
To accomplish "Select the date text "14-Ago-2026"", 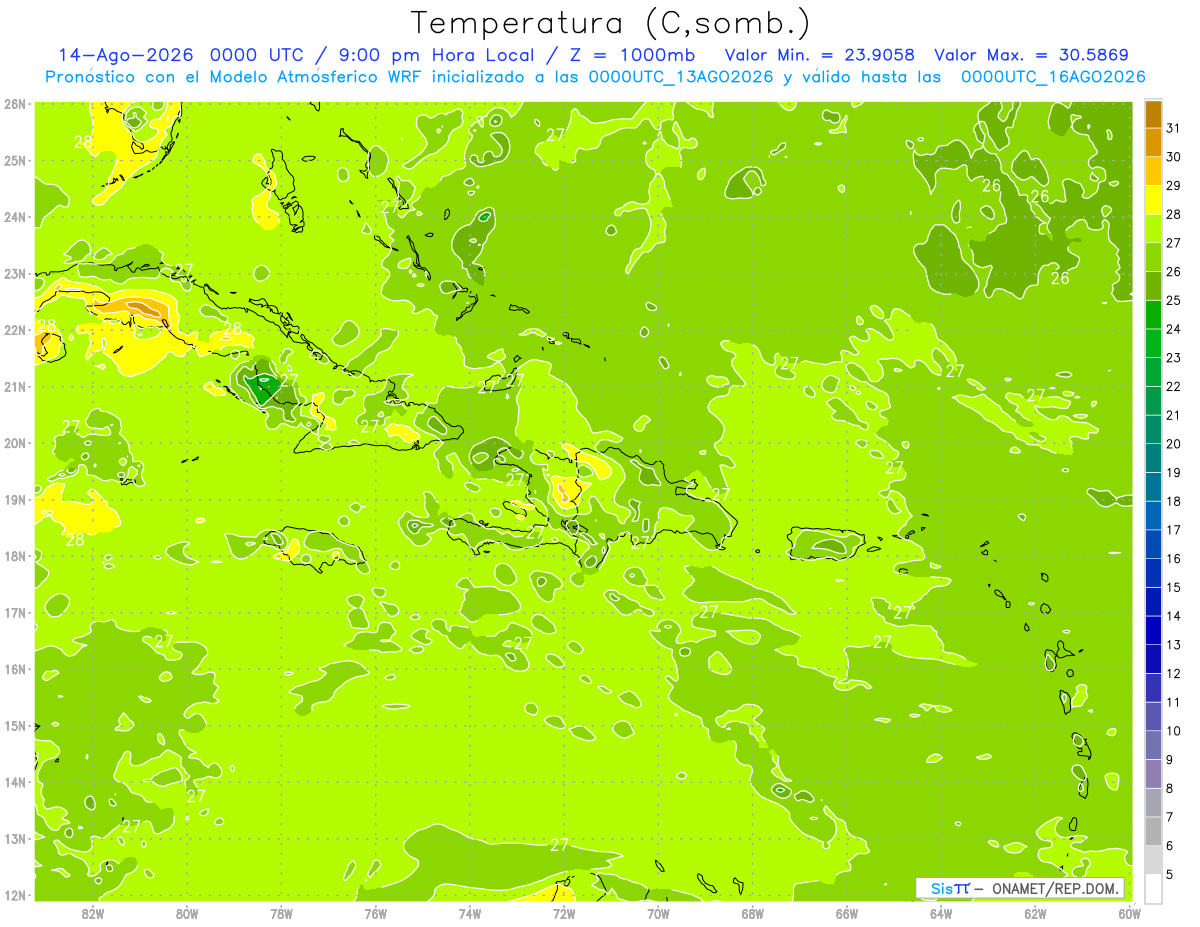I will point(126,55).
